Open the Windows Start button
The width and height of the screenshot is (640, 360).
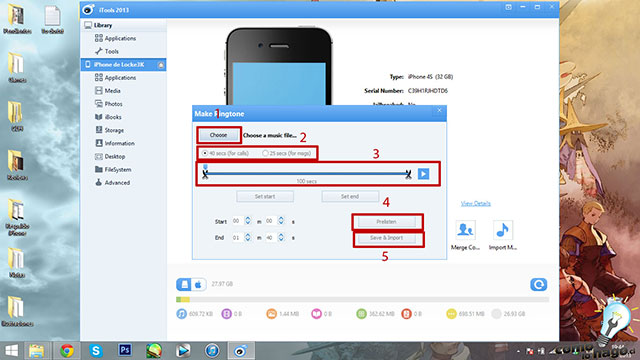point(11,351)
